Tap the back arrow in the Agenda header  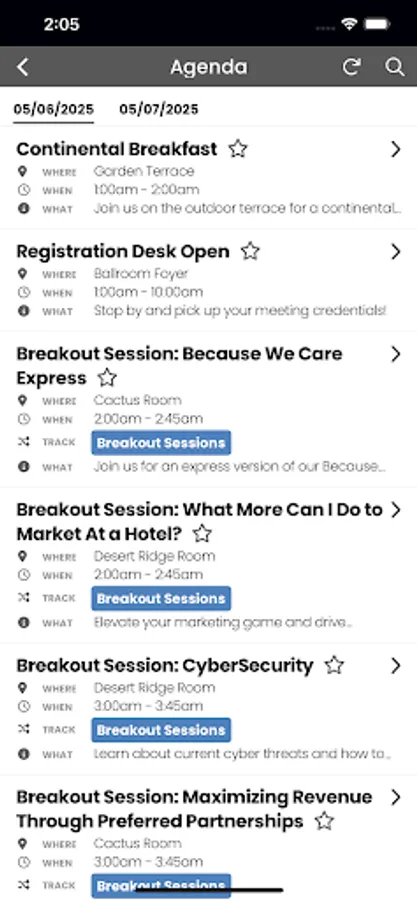(22, 67)
